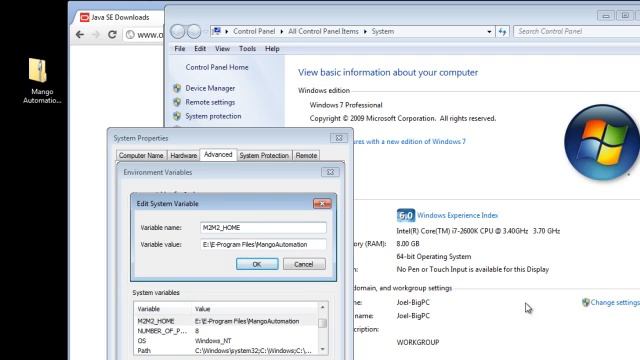Screen dimensions: 640x360
Task: Switch to the Computer Name tab
Action: click(x=141, y=156)
